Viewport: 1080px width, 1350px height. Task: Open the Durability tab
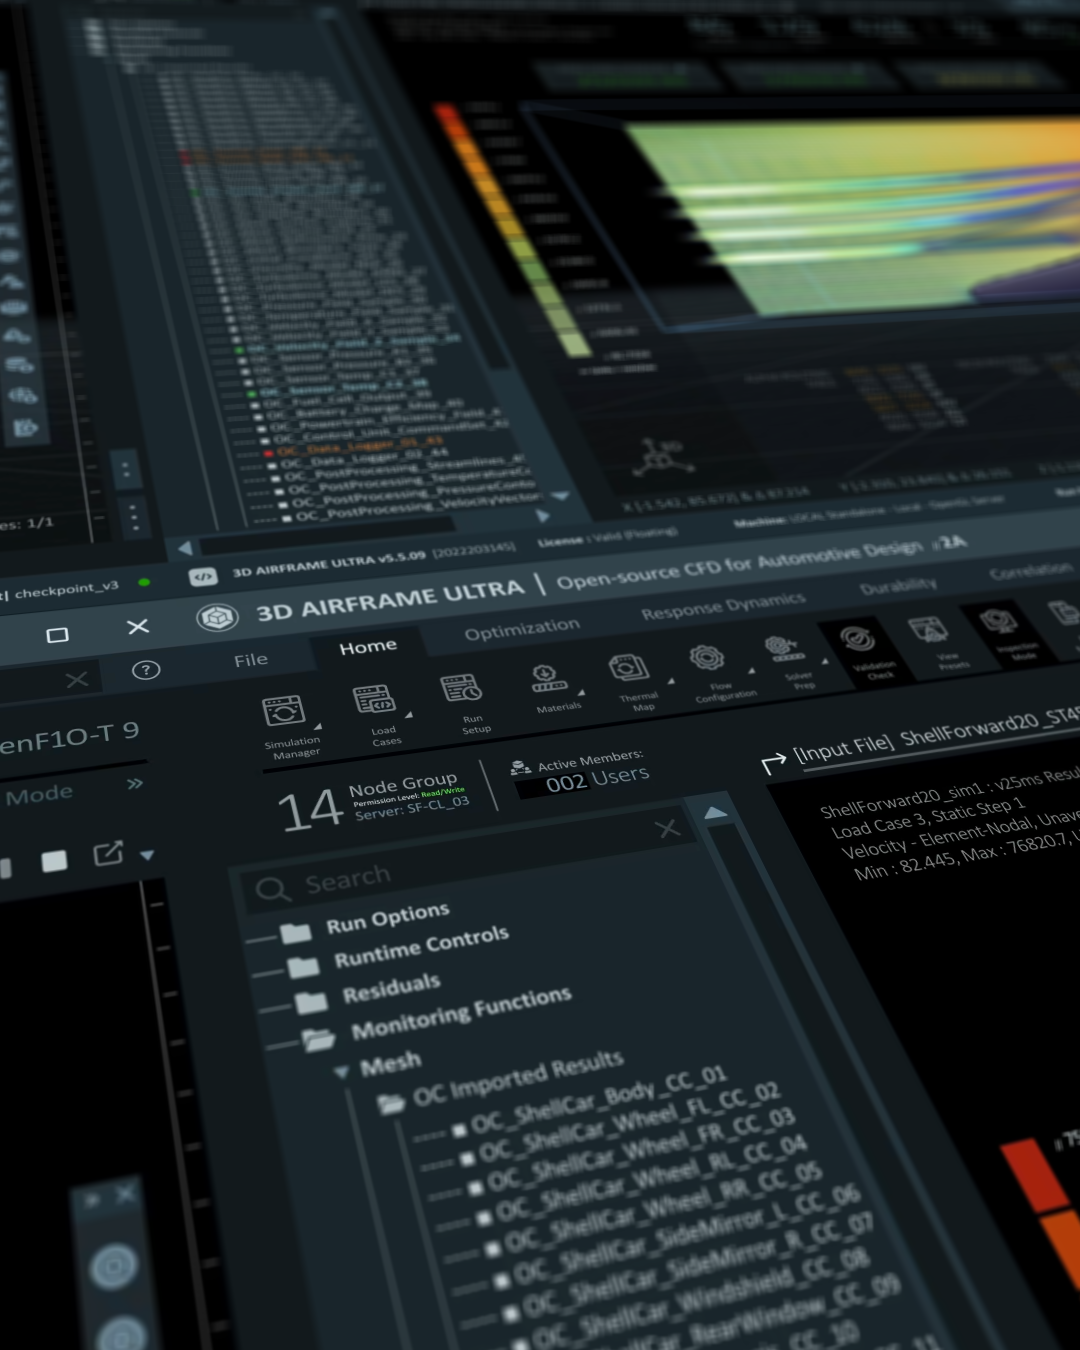click(898, 585)
